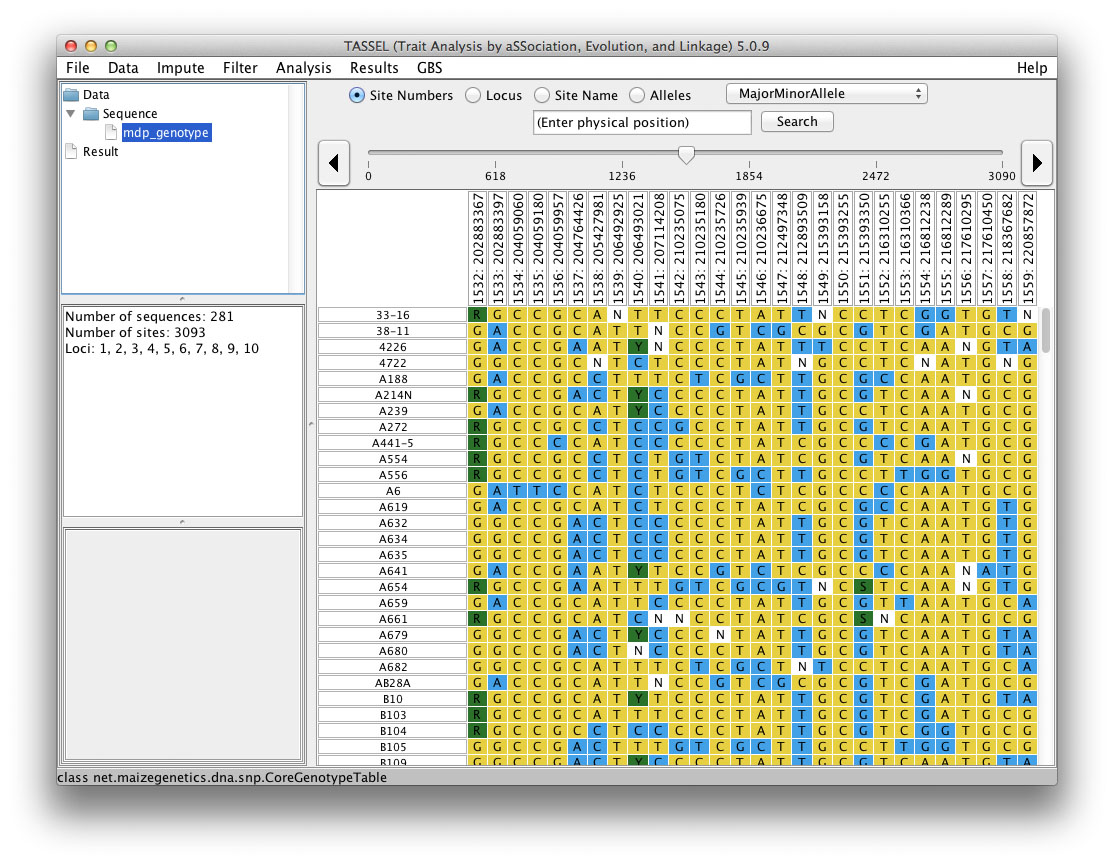This screenshot has height=864, width=1114.
Task: Open the Filter menu
Action: tap(240, 68)
